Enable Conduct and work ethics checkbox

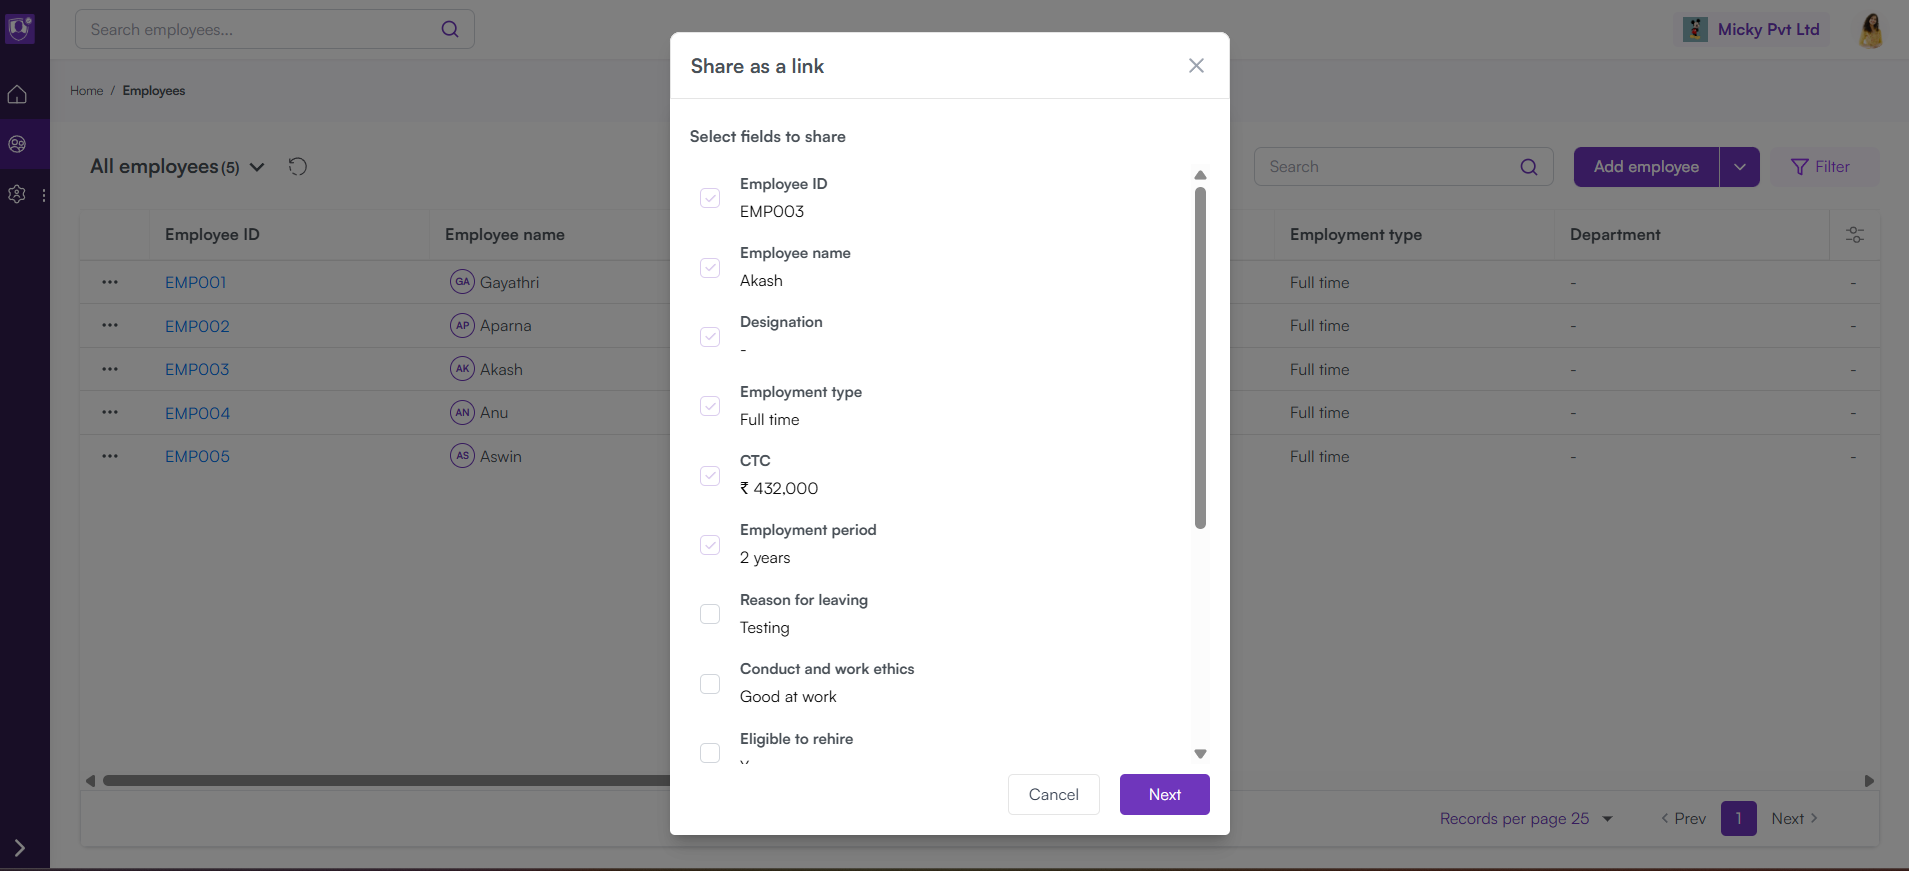(x=710, y=684)
